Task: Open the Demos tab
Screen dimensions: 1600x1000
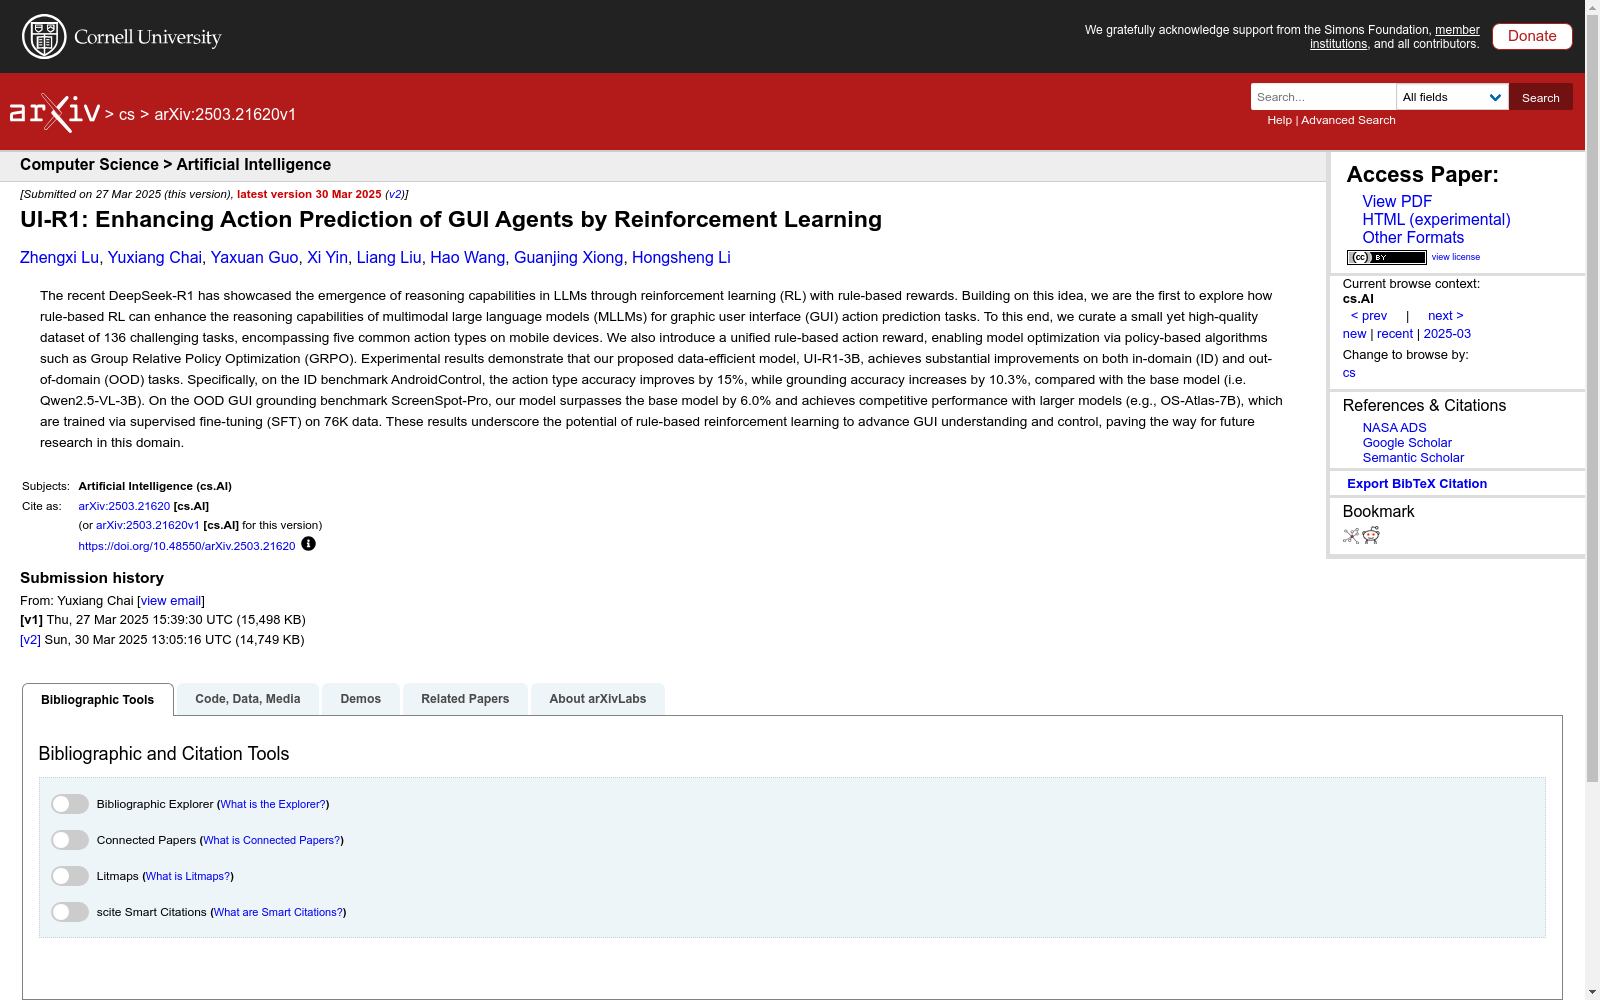Action: [361, 699]
